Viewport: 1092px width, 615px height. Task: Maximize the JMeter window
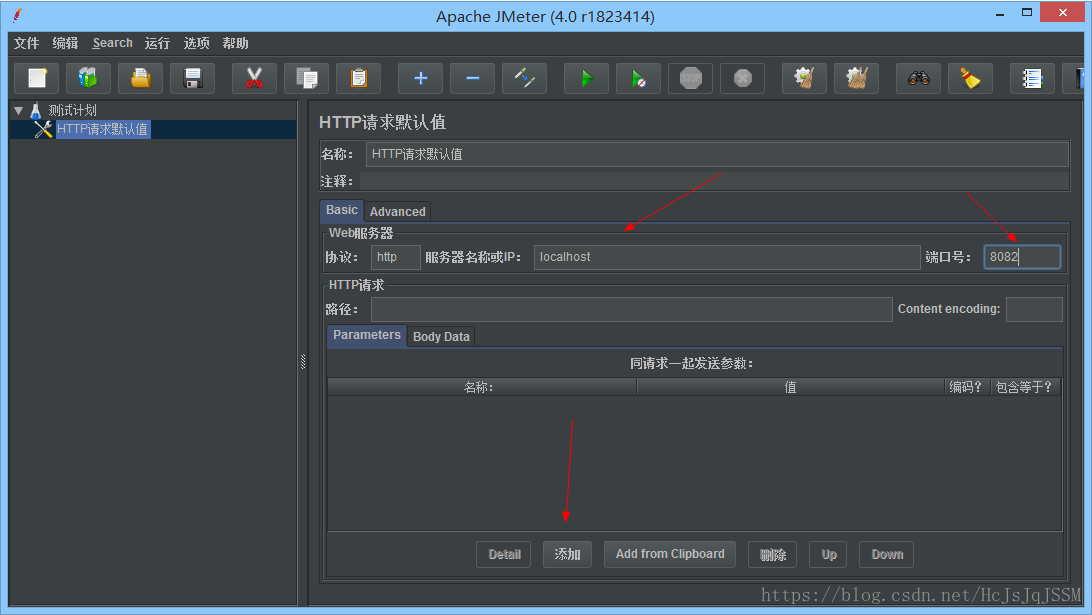point(1027,13)
